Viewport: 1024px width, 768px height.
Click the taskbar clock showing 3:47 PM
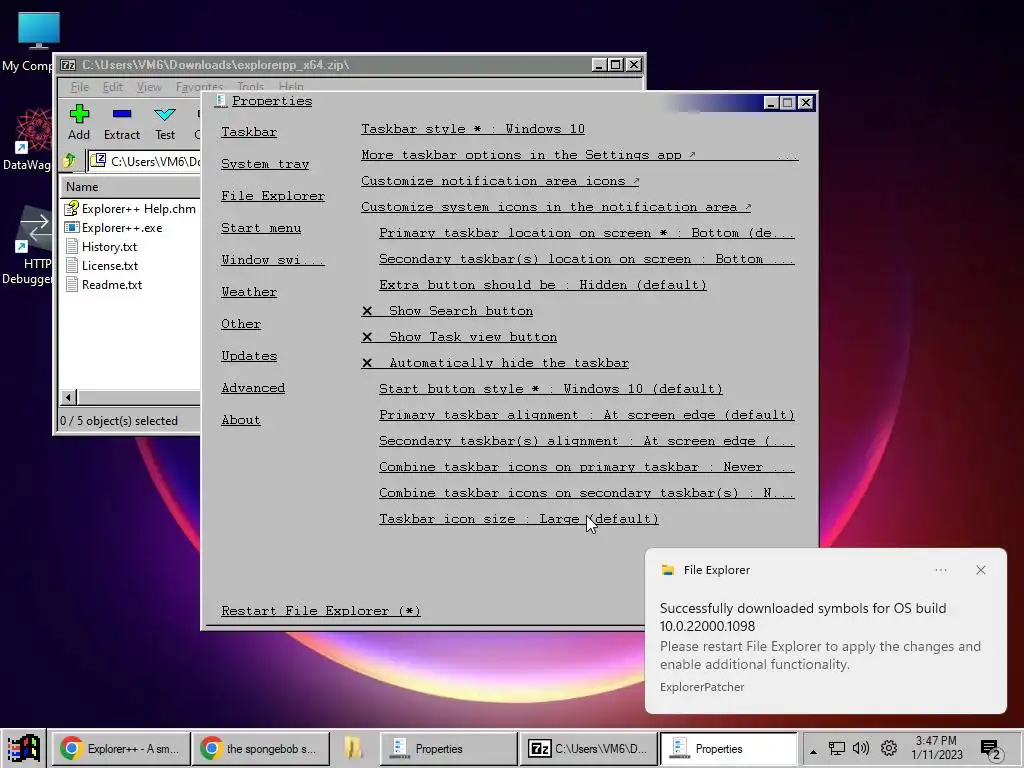tap(936, 748)
